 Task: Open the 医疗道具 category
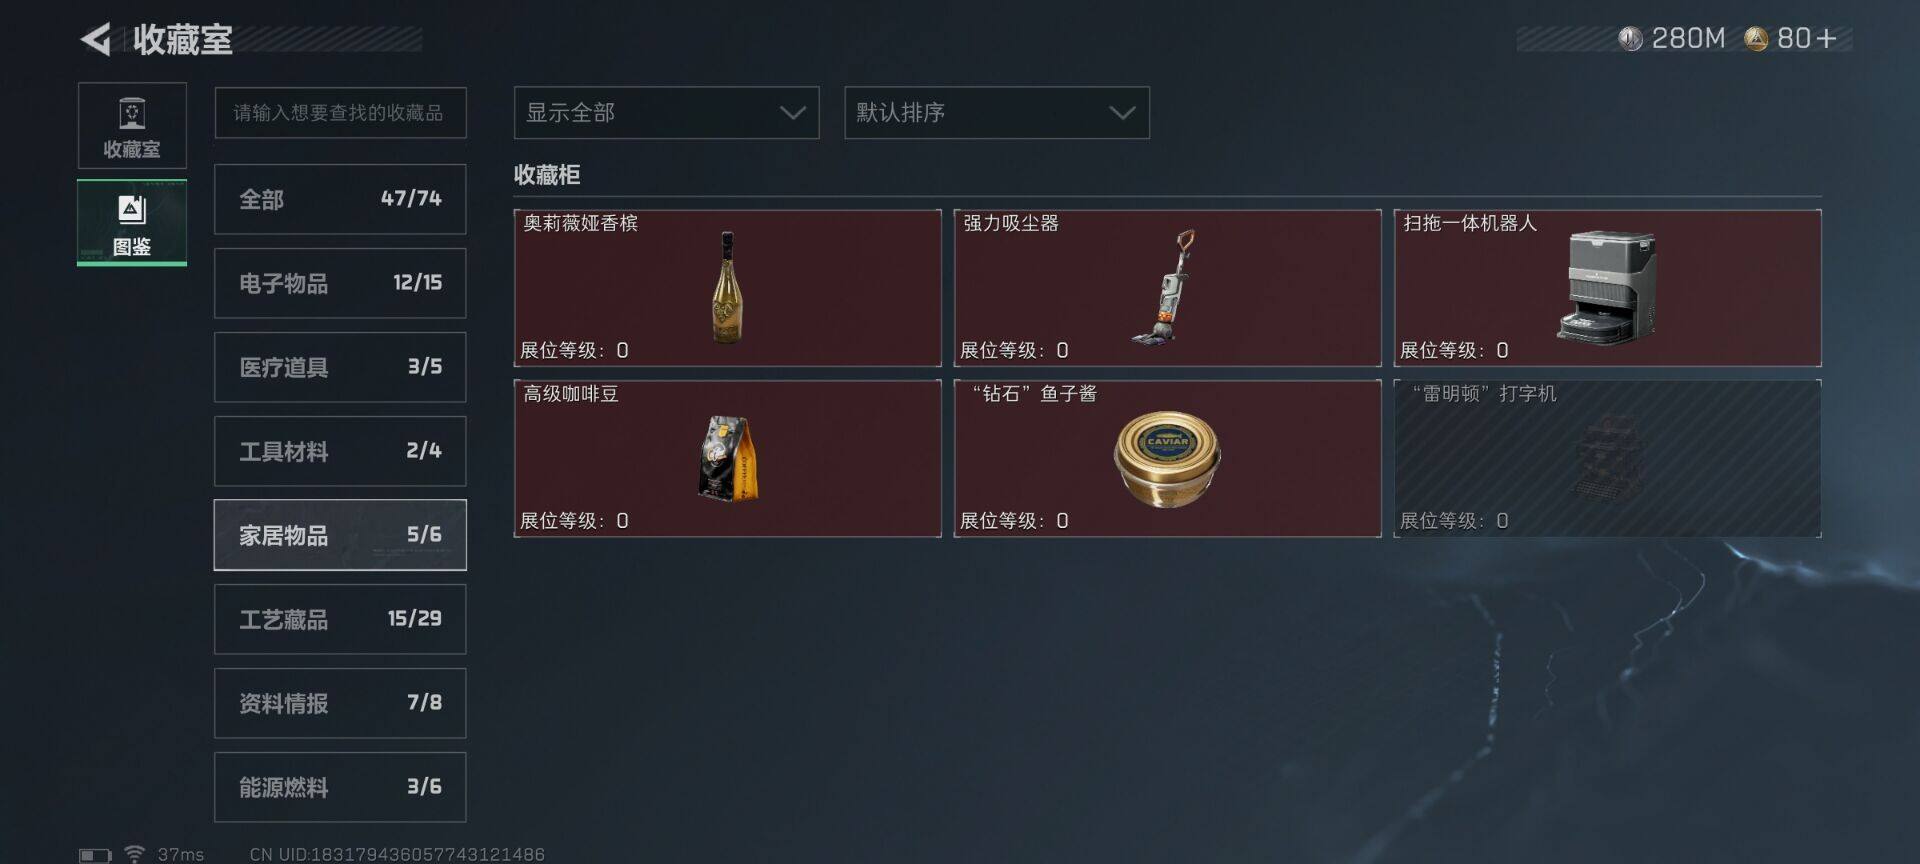click(x=340, y=367)
